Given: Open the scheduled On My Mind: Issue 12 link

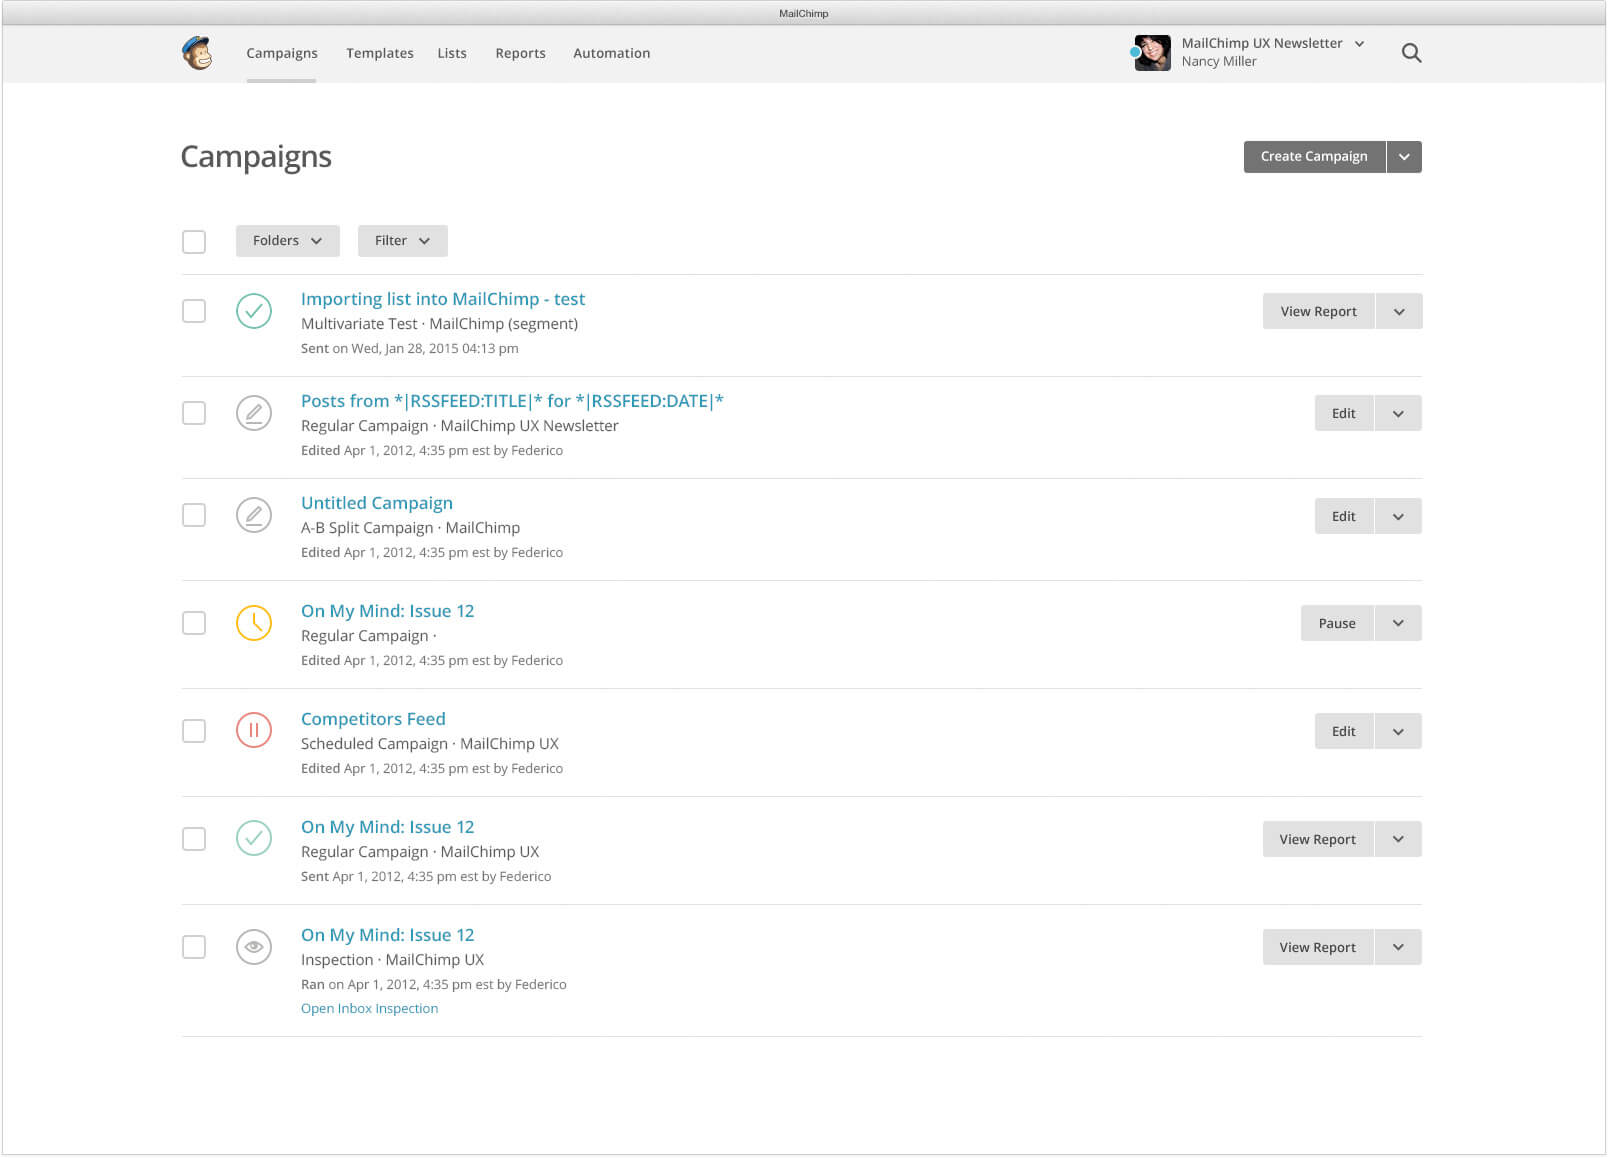Looking at the screenshot, I should 388,611.
